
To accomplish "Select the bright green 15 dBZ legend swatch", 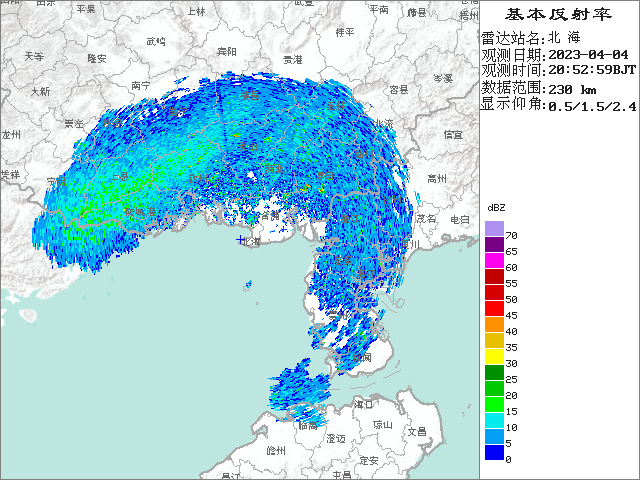I will coord(494,405).
